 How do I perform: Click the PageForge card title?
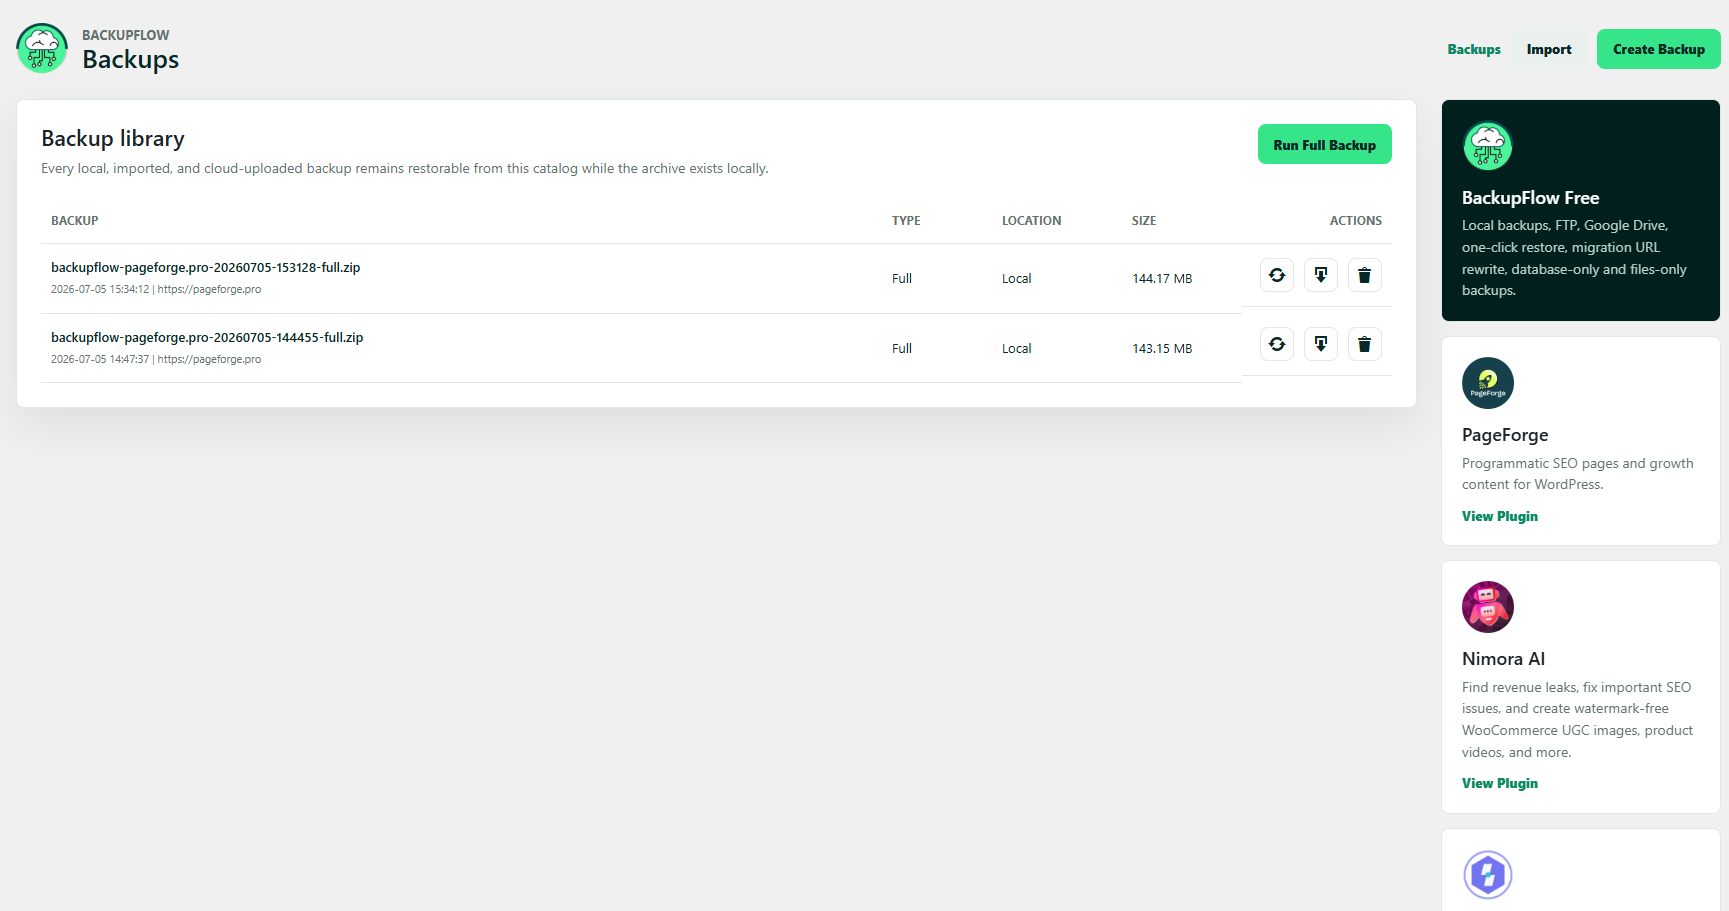[x=1505, y=435]
